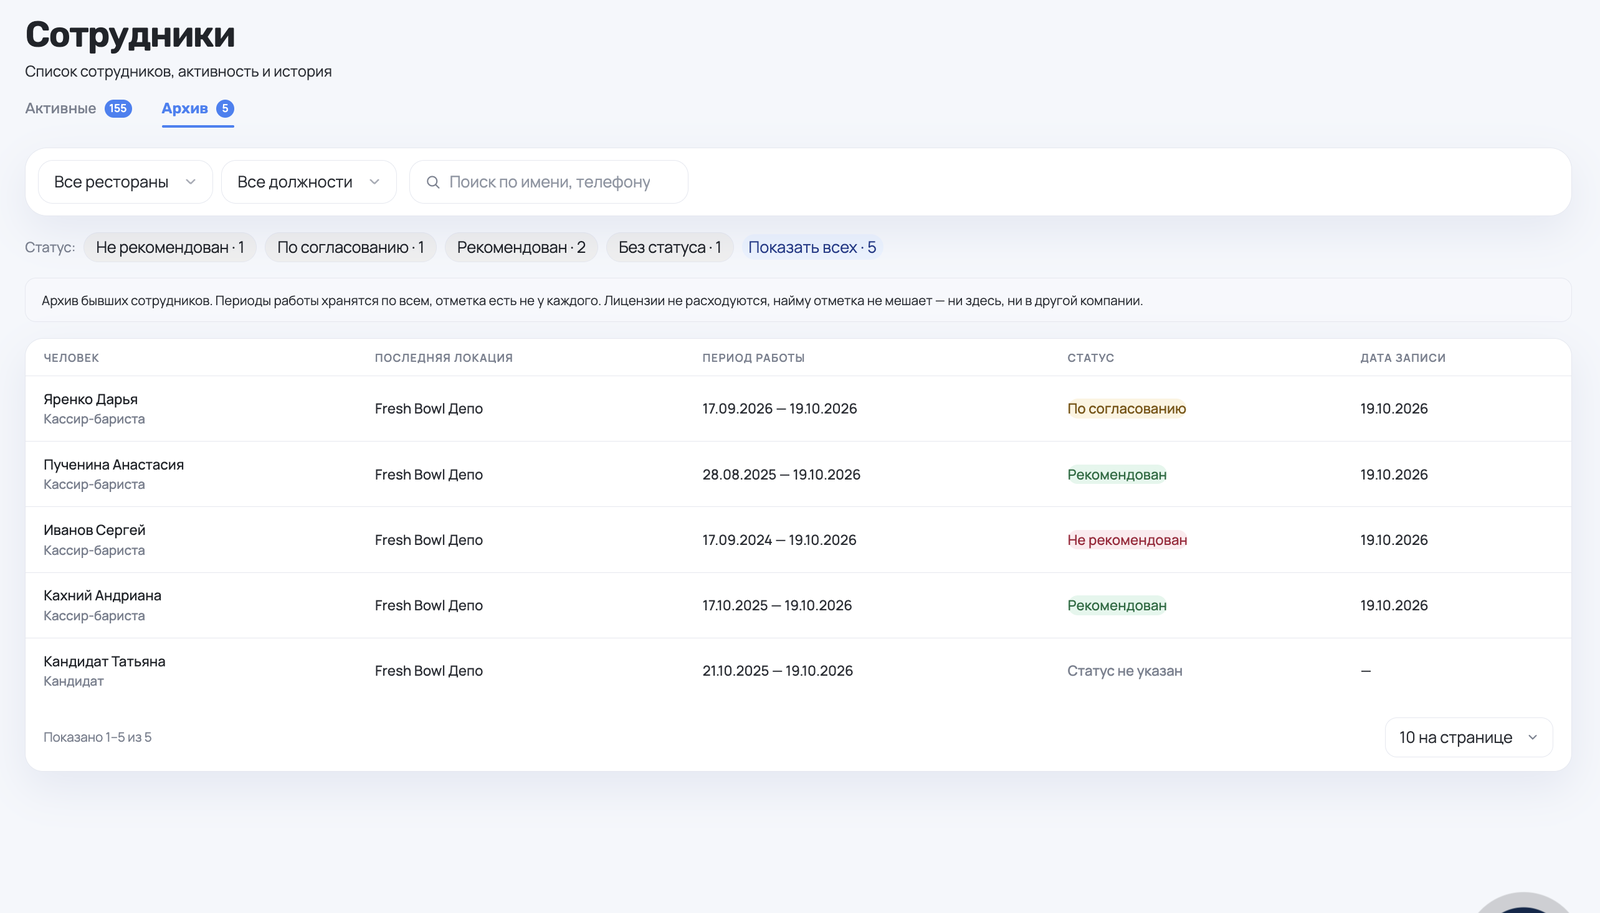Select Показать всех · 5 chip
Screen dimensions: 1600x913
tap(812, 247)
